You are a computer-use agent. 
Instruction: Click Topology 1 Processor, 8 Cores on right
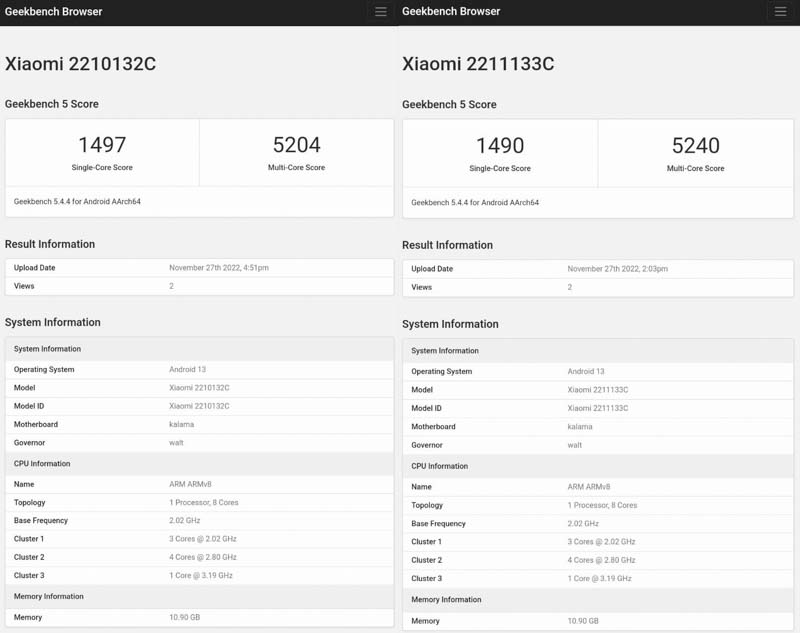[x=602, y=505]
